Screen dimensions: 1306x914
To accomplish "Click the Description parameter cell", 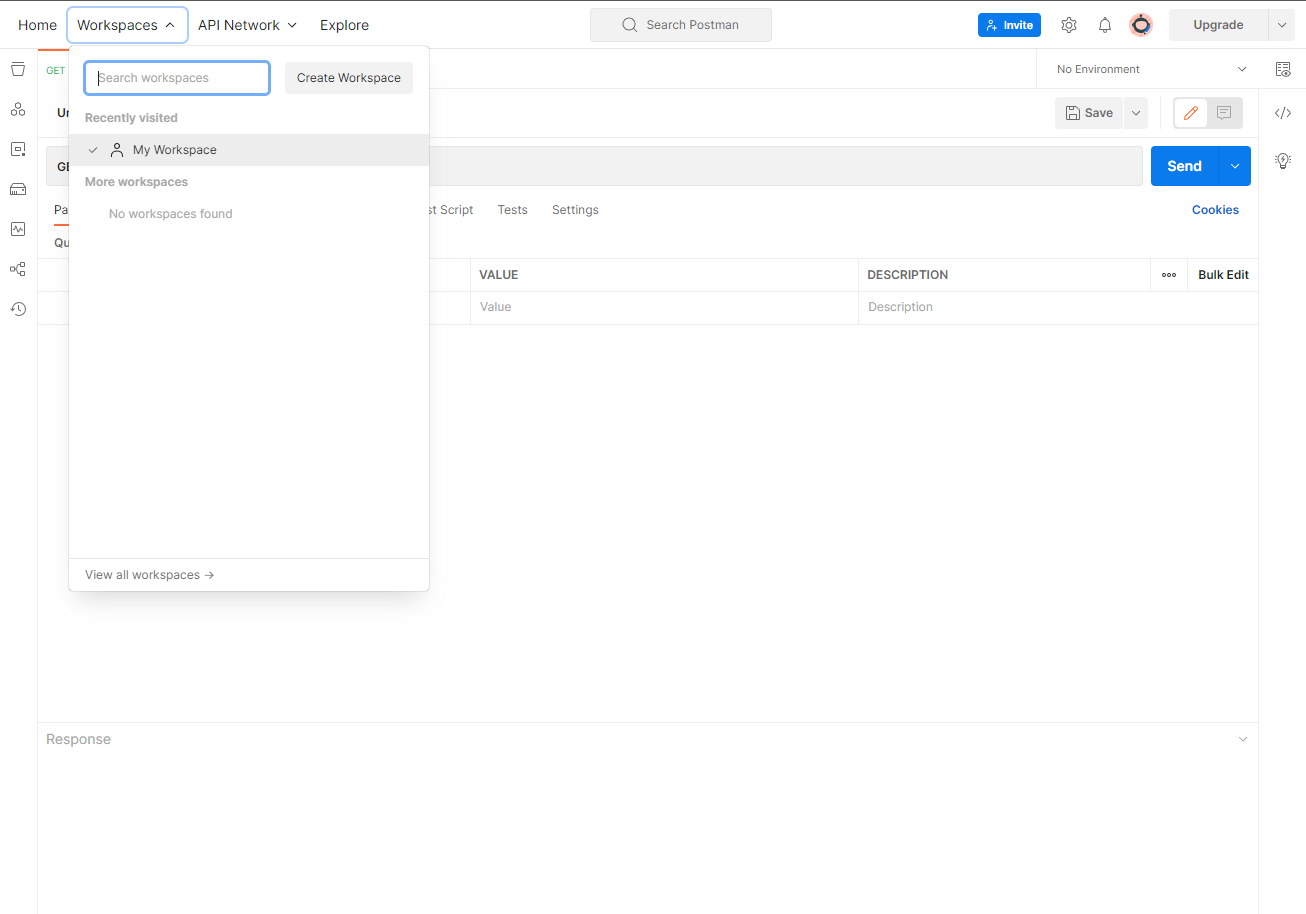I will pyautogui.click(x=1058, y=307).
